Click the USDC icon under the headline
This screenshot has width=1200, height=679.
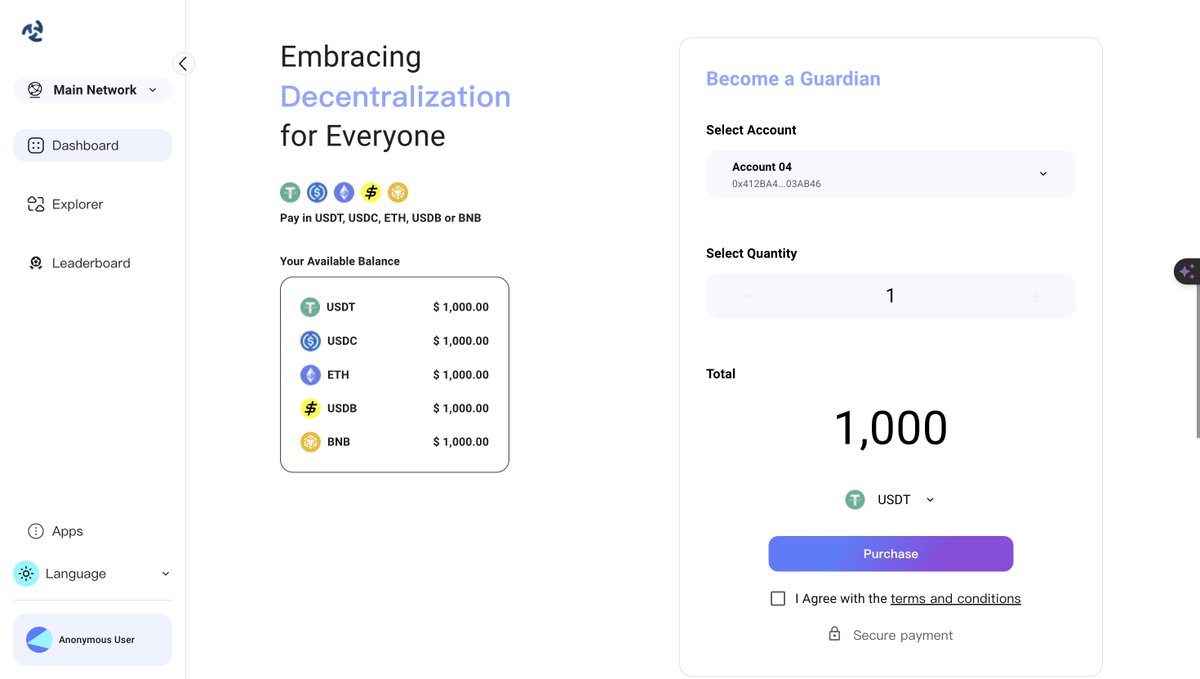coord(317,192)
